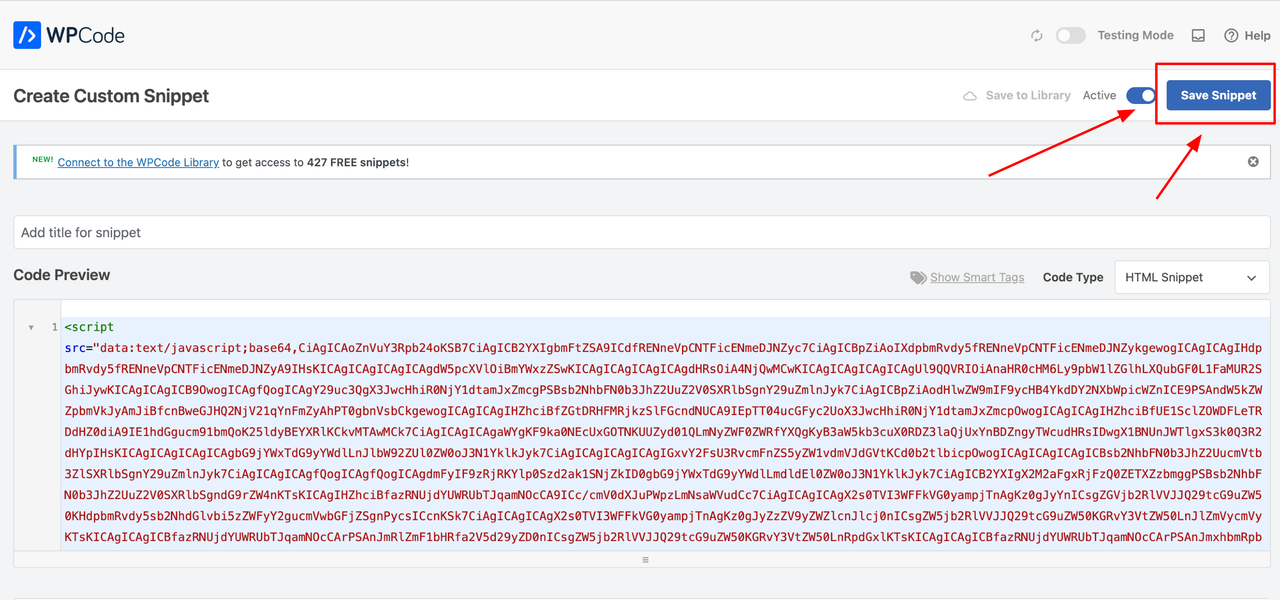Click Save to Library text
This screenshot has width=1280, height=600.
[1028, 96]
